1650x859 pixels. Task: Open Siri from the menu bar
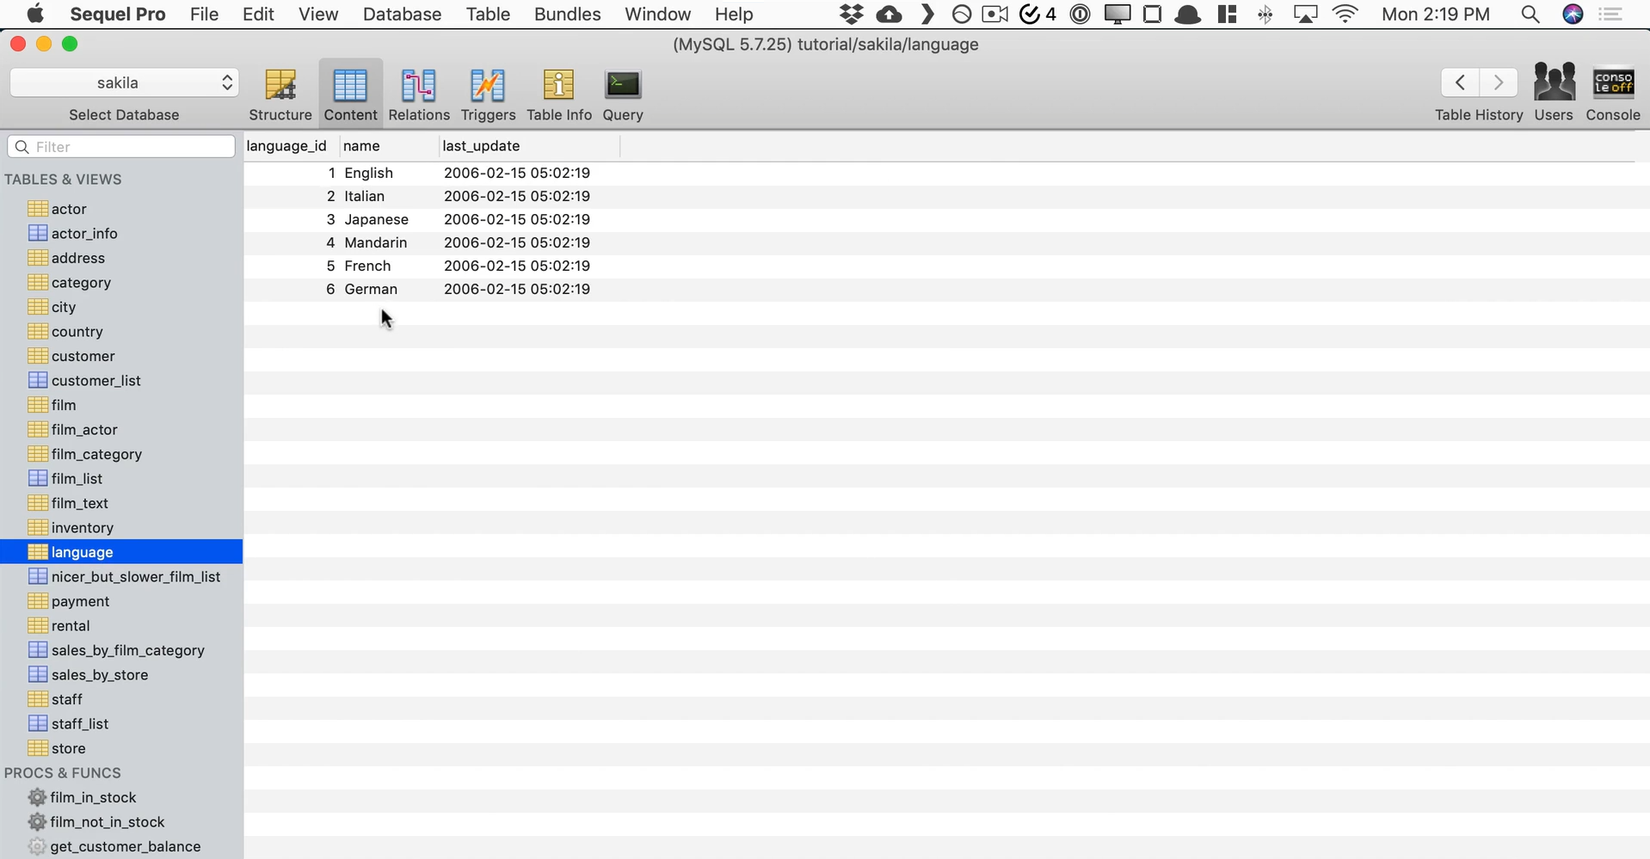click(x=1573, y=14)
